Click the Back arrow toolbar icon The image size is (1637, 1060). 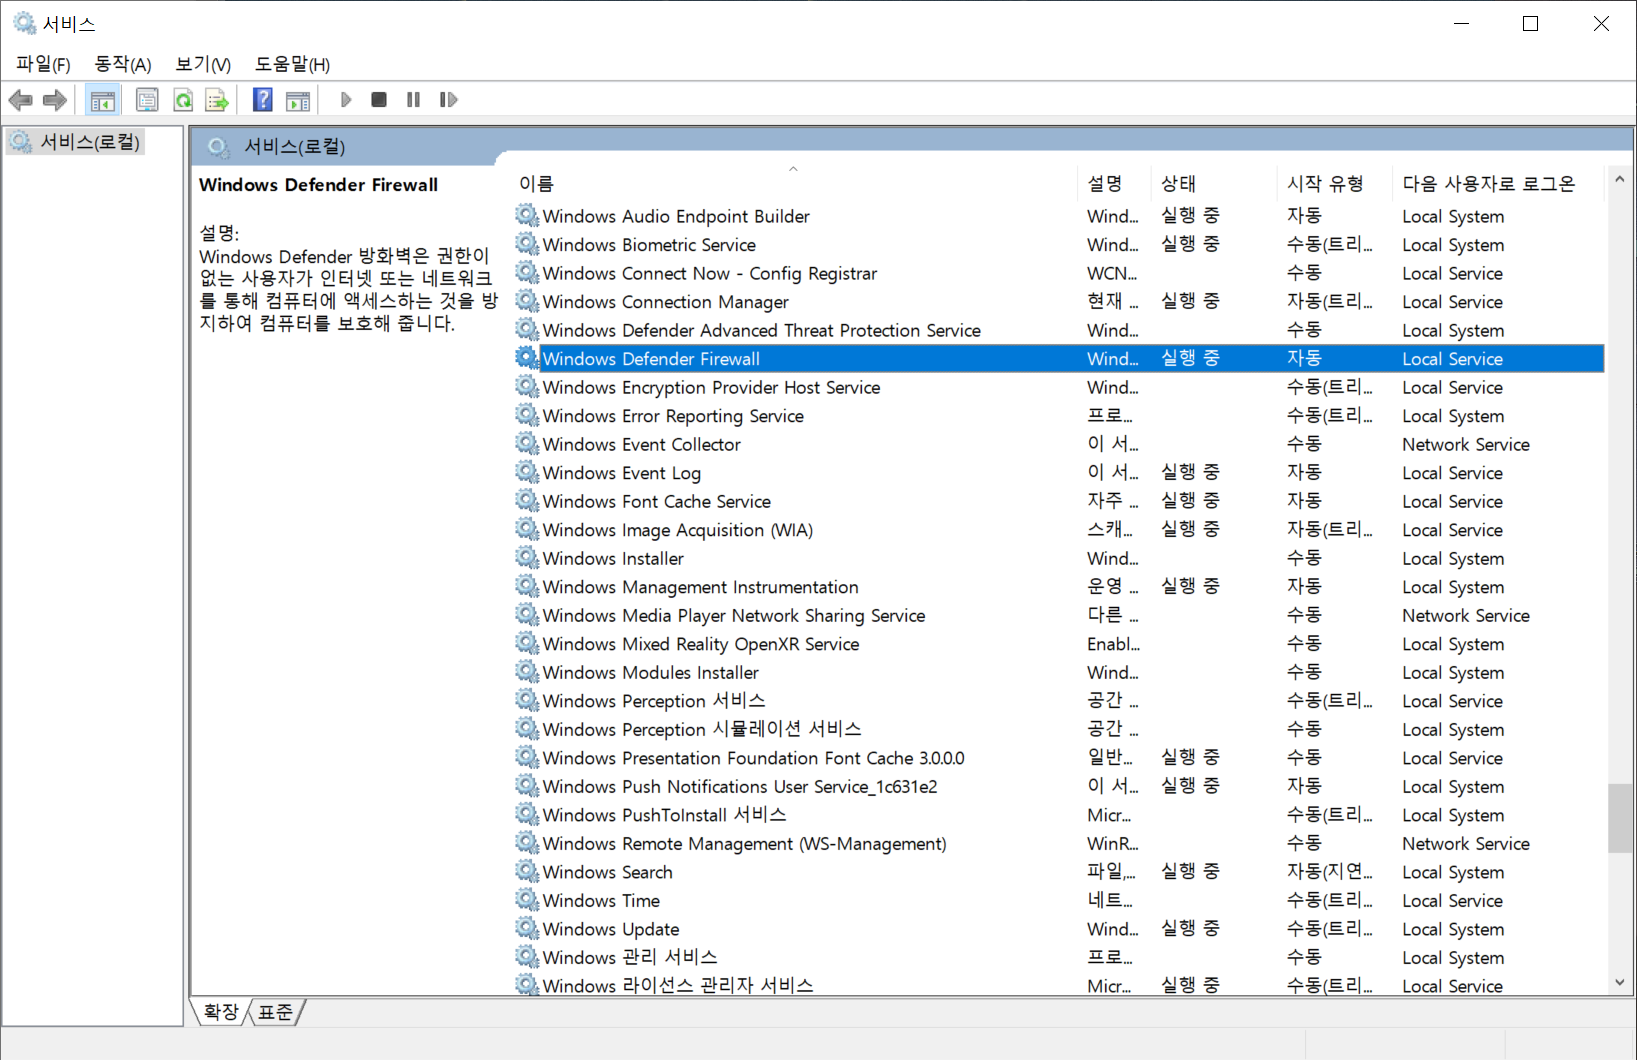click(x=21, y=100)
